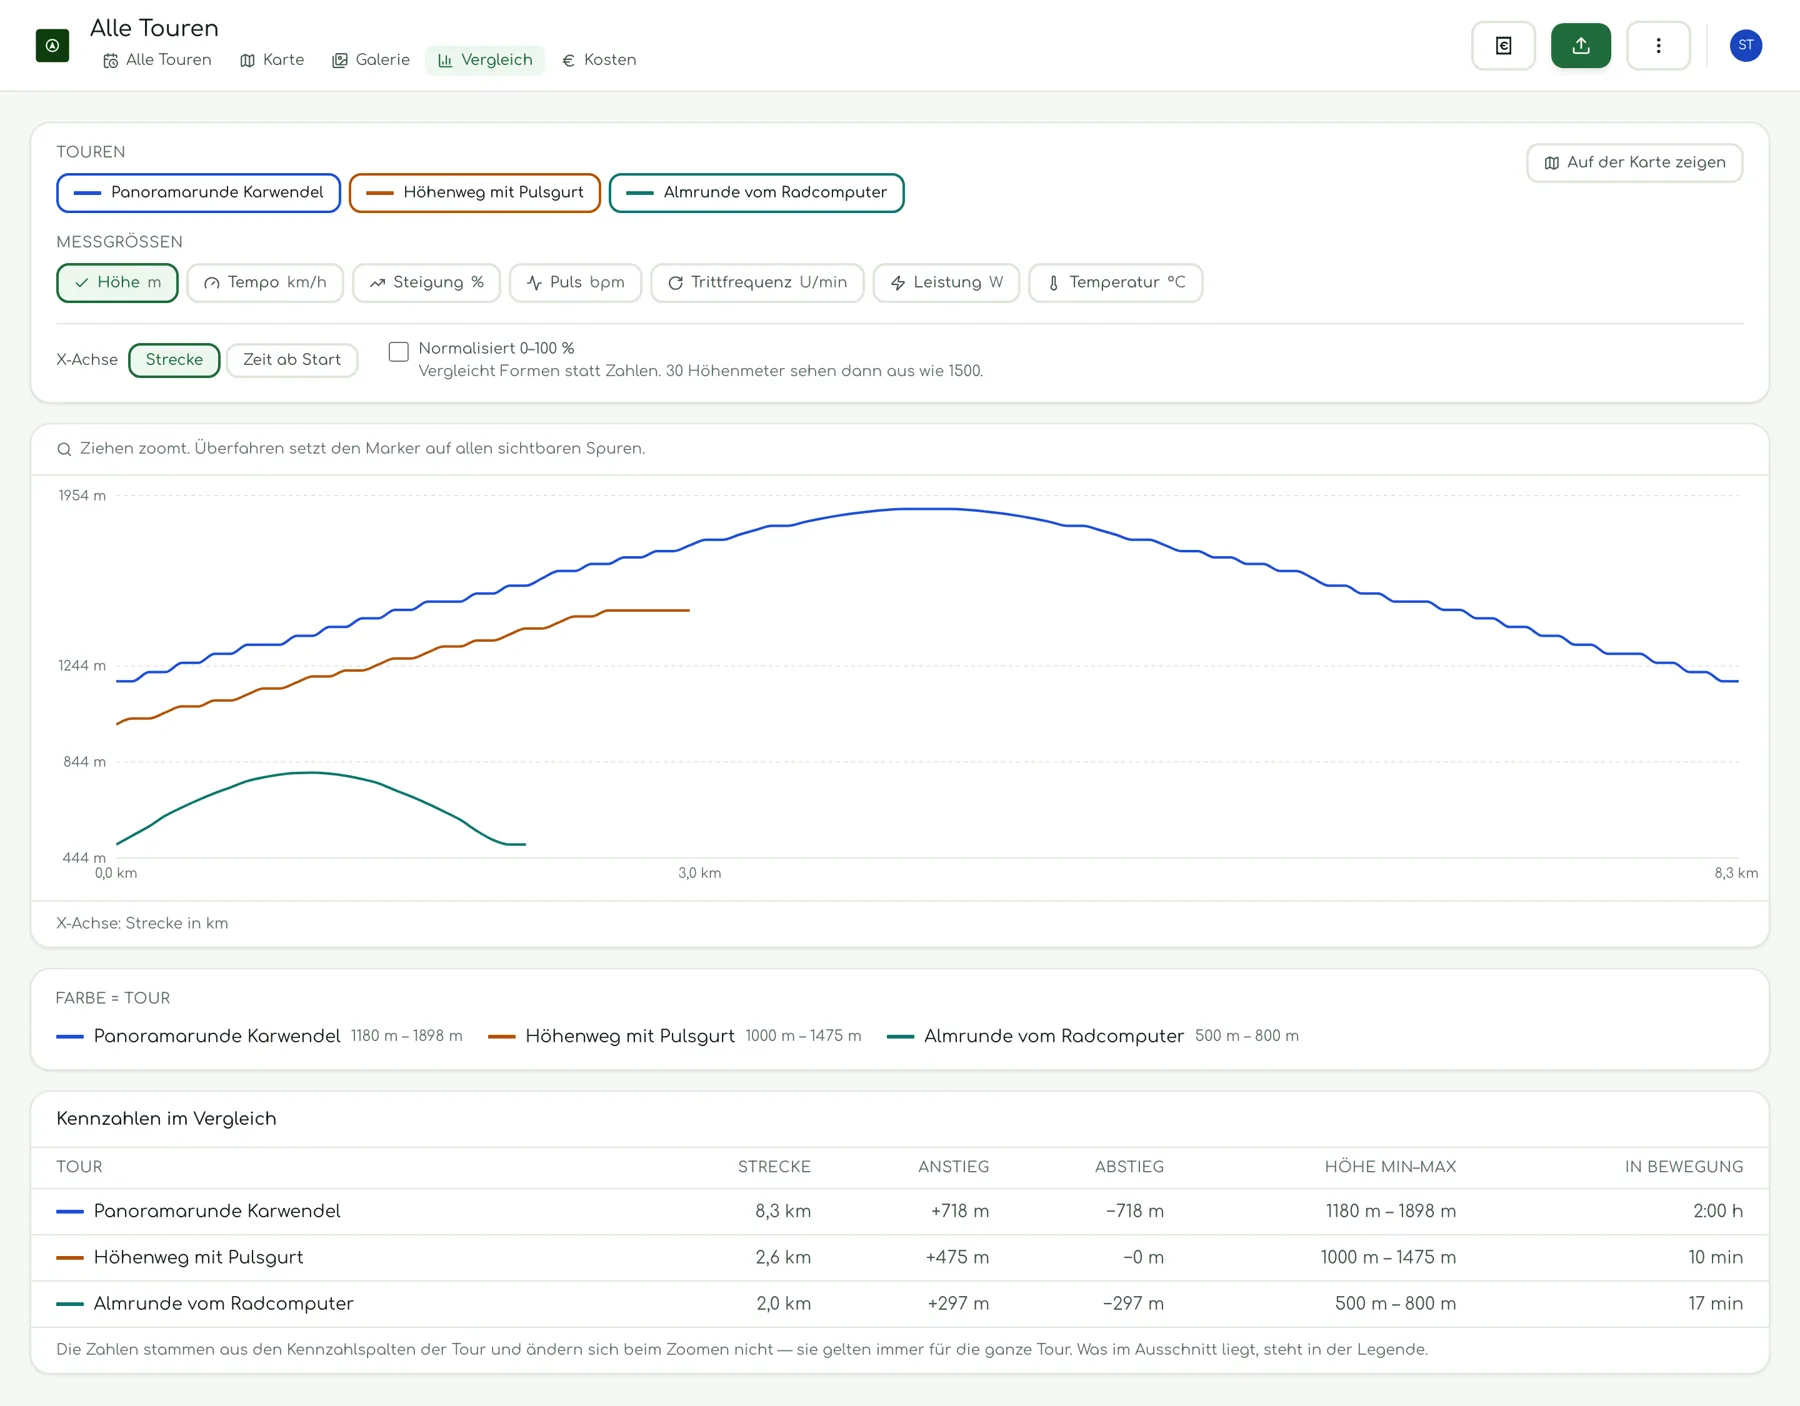Click the blue Panoramarunde curve peak in chart
Viewport: 1800px width, 1406px height.
click(928, 509)
